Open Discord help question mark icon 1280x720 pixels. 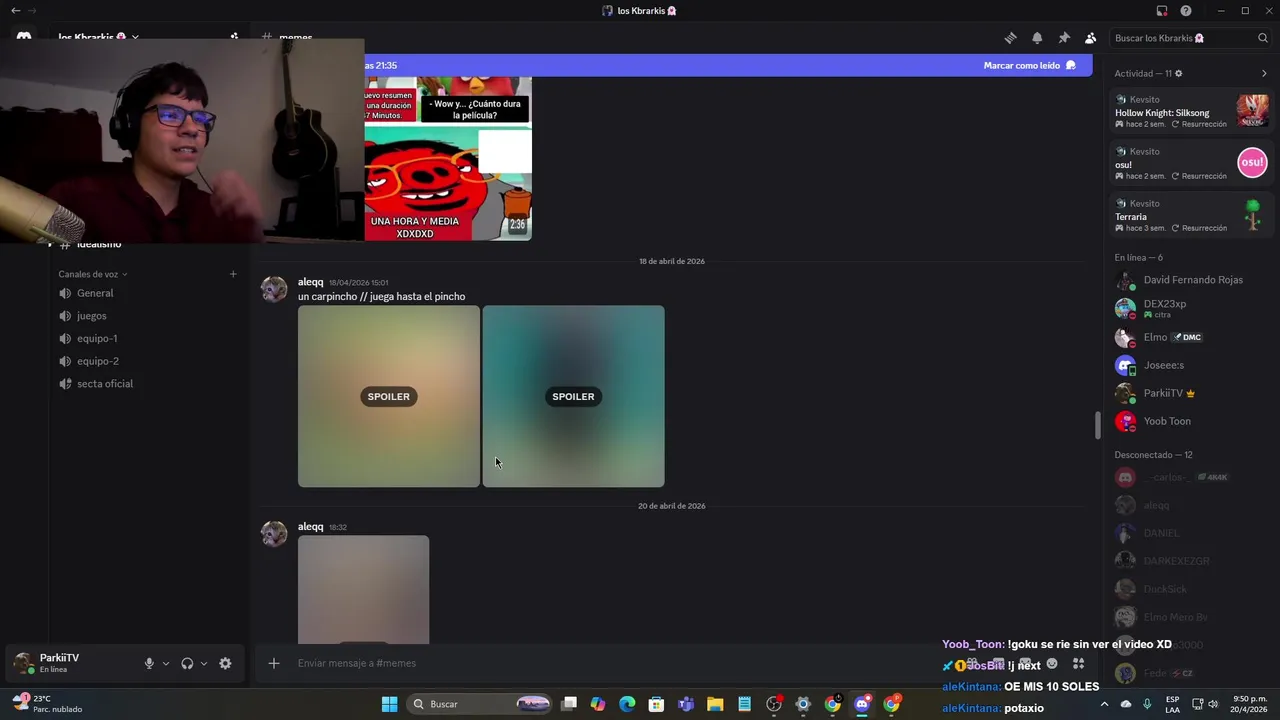tap(1186, 11)
